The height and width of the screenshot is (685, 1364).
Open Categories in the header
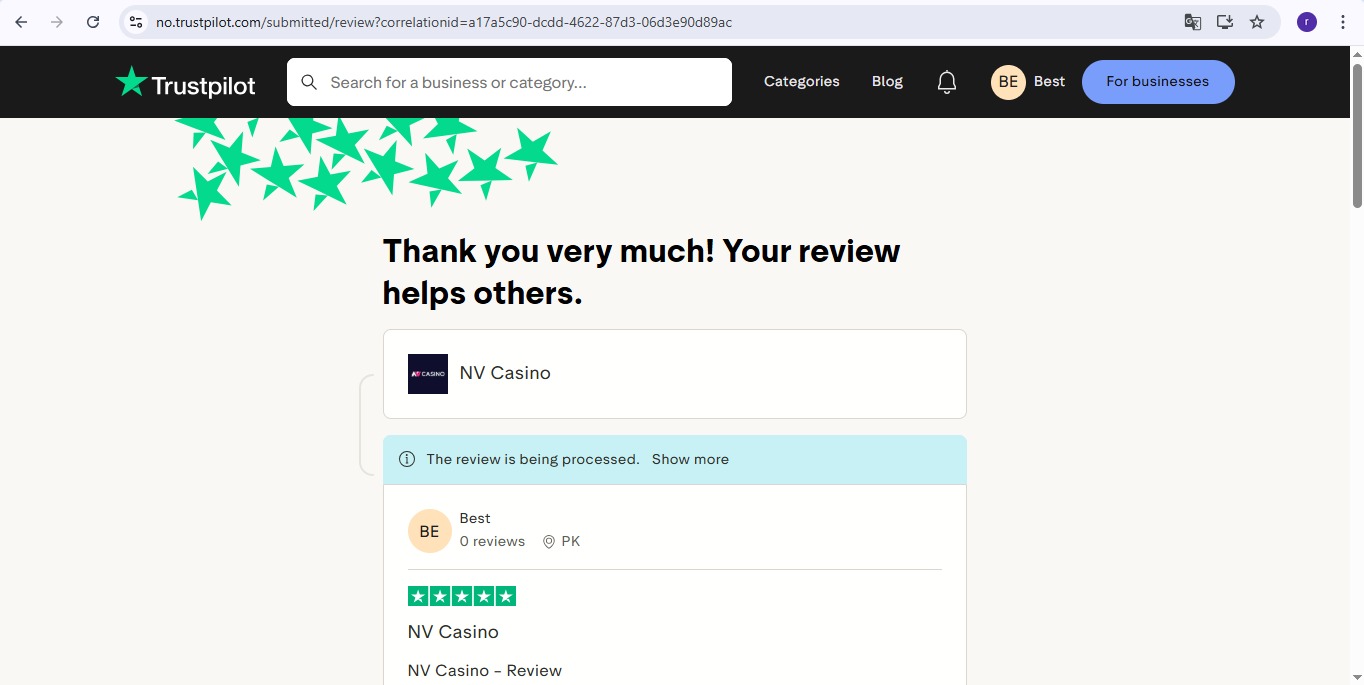coord(802,82)
